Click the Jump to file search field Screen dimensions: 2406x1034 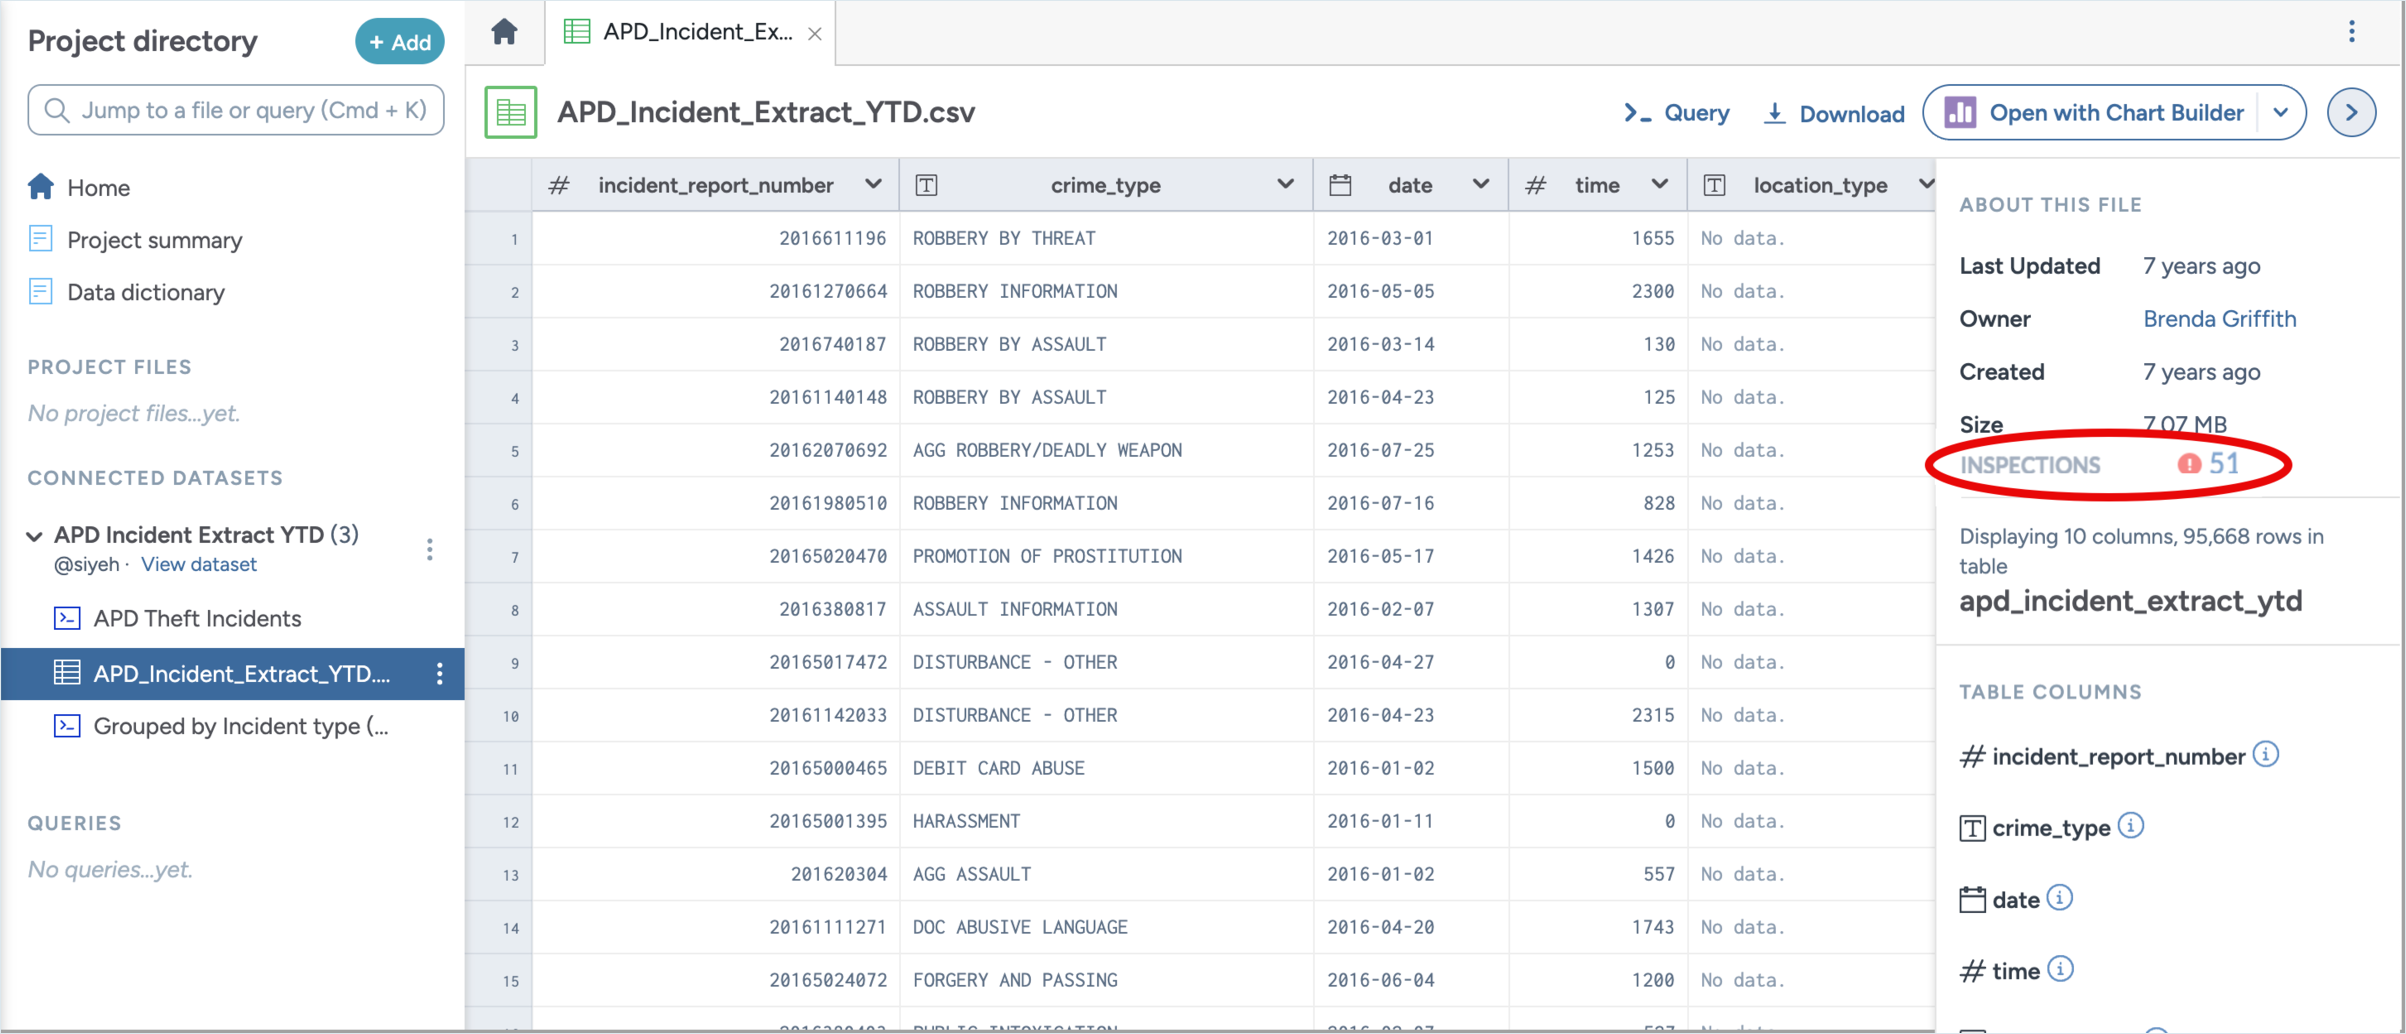tap(236, 110)
